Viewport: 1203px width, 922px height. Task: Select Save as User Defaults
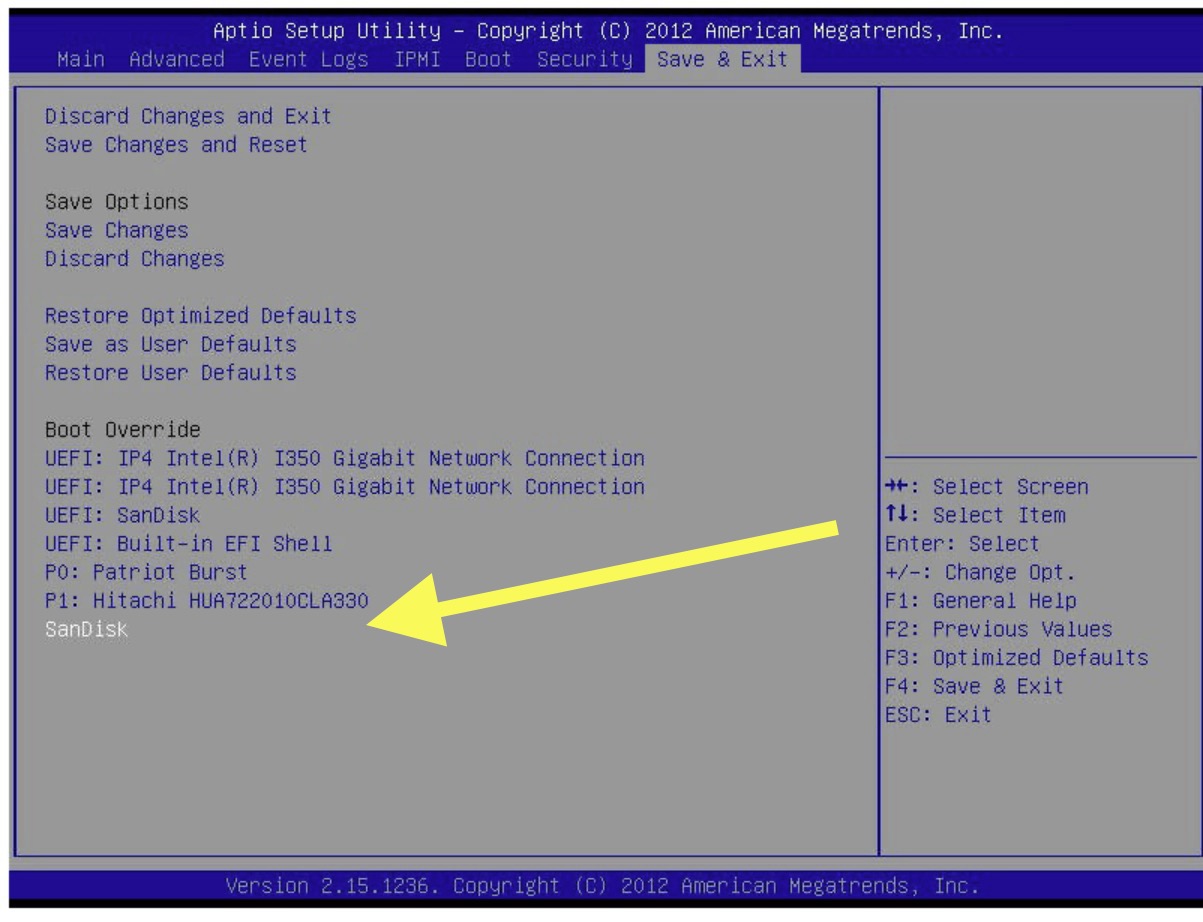tap(170, 344)
